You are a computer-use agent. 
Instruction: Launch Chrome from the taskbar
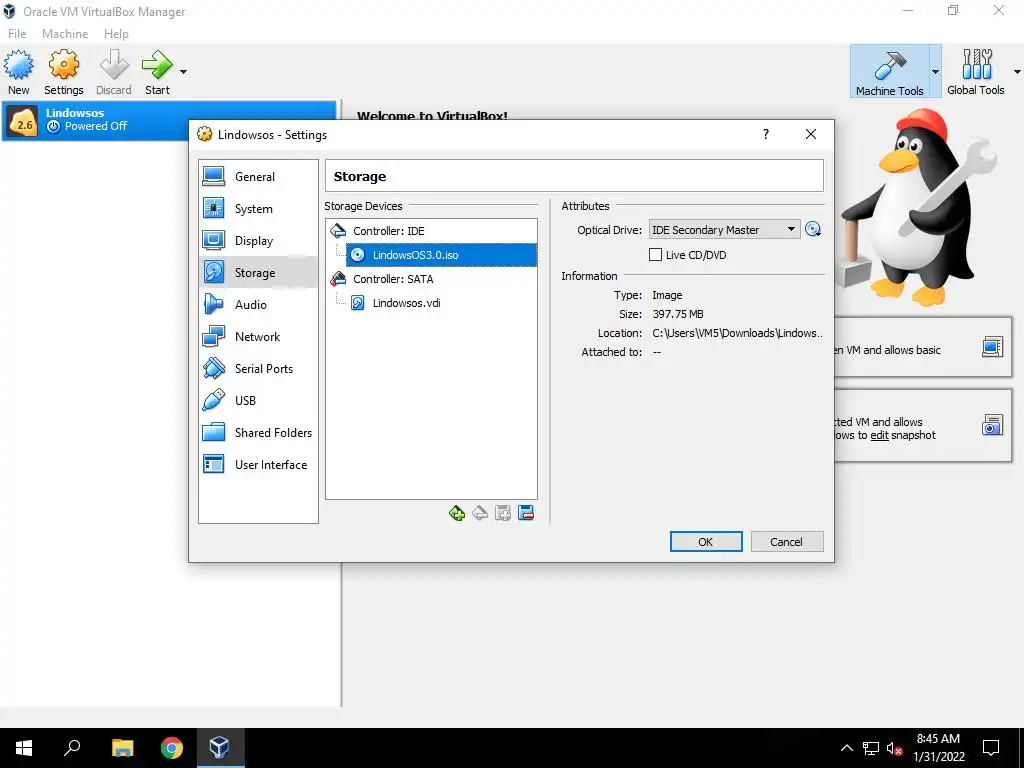pyautogui.click(x=171, y=748)
